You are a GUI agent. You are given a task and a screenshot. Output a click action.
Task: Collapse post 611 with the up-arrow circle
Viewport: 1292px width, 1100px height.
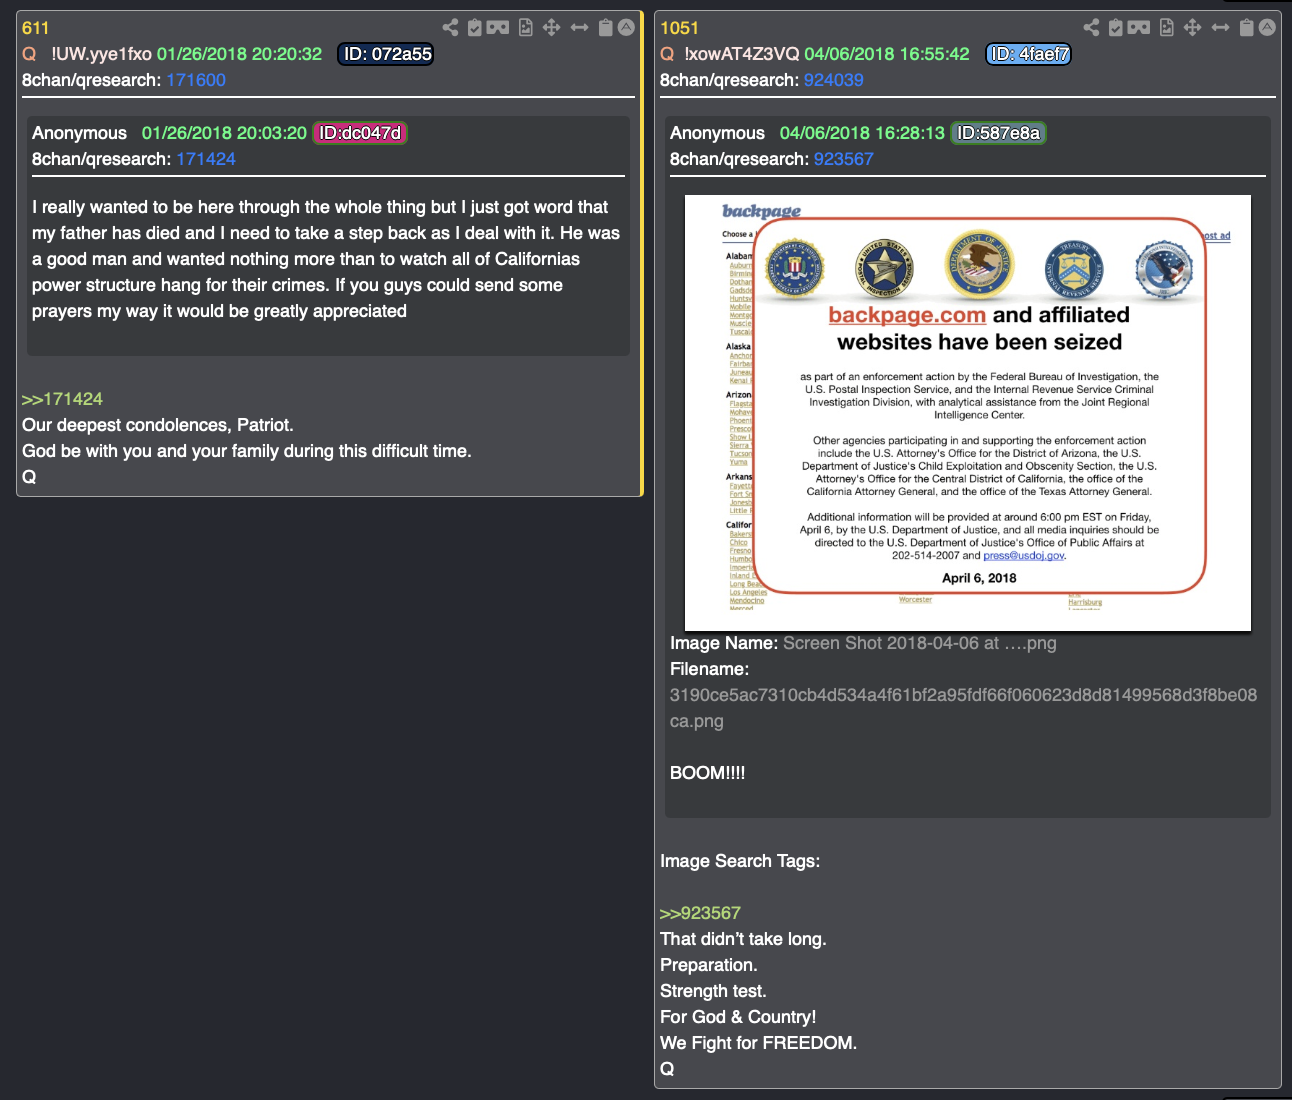coord(626,27)
